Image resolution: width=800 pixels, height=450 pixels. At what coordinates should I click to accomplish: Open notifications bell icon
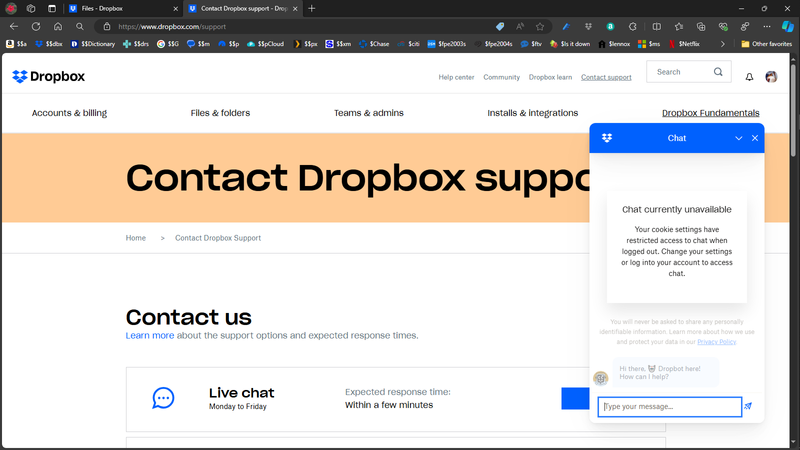click(749, 77)
